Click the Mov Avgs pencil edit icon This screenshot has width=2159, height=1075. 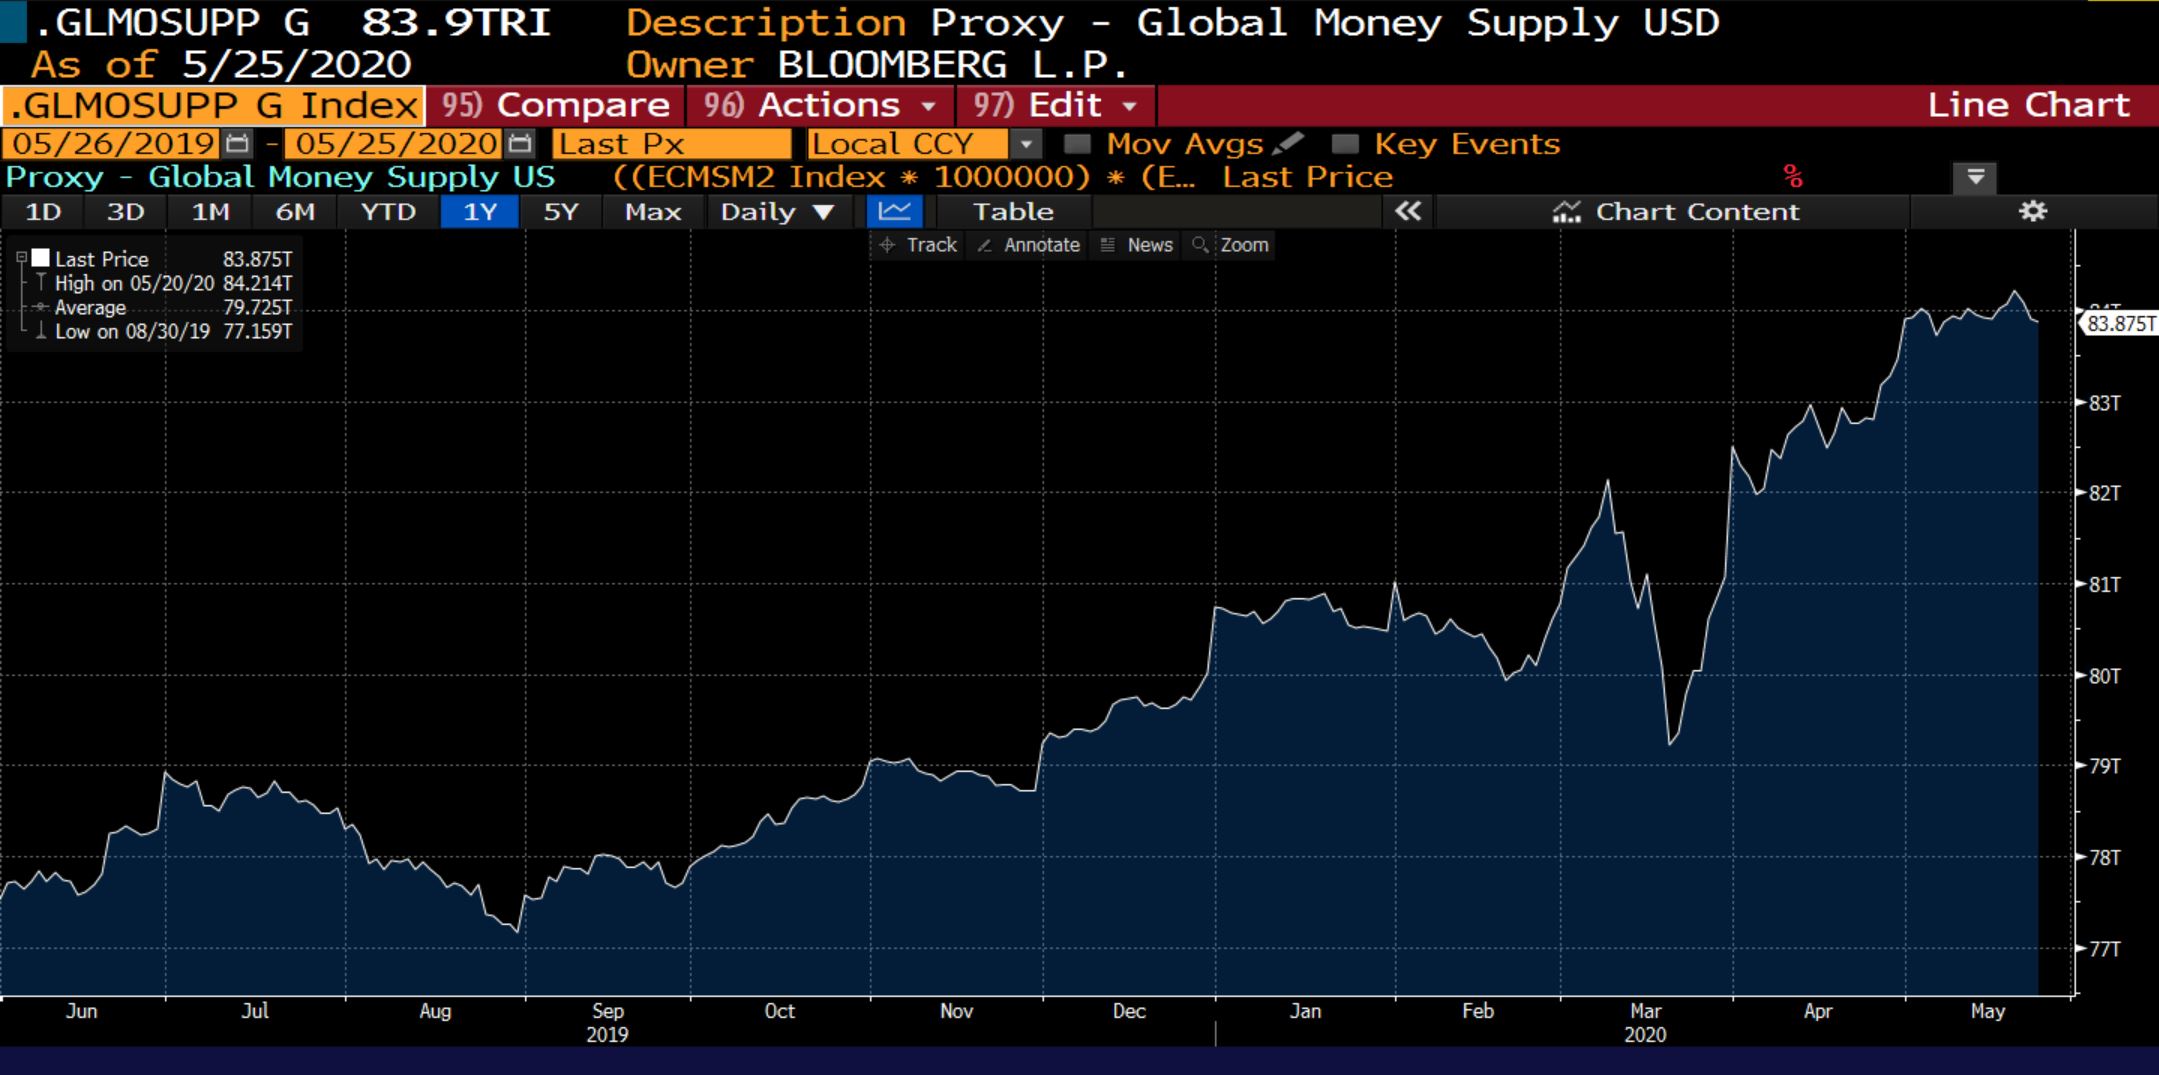(1288, 144)
